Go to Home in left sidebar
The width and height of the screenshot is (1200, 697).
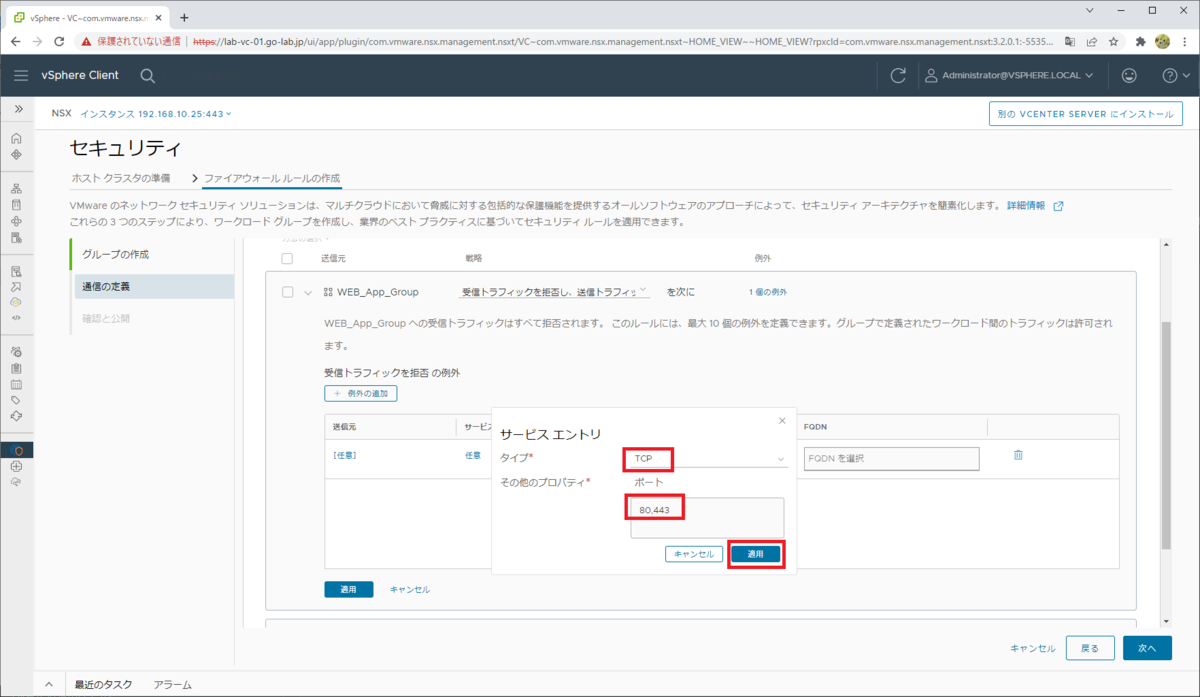16,138
